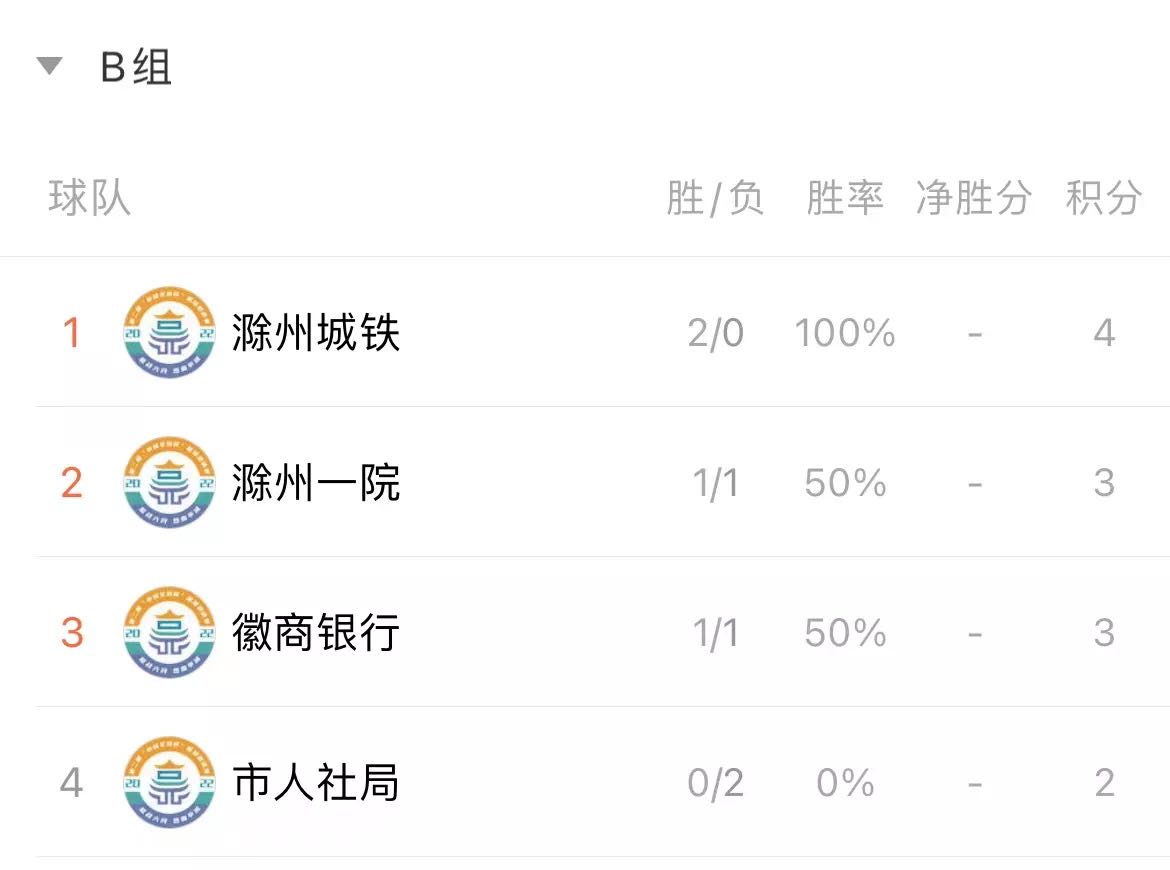1170x870 pixels.
Task: Click the 积分 column header
Action: (1104, 198)
